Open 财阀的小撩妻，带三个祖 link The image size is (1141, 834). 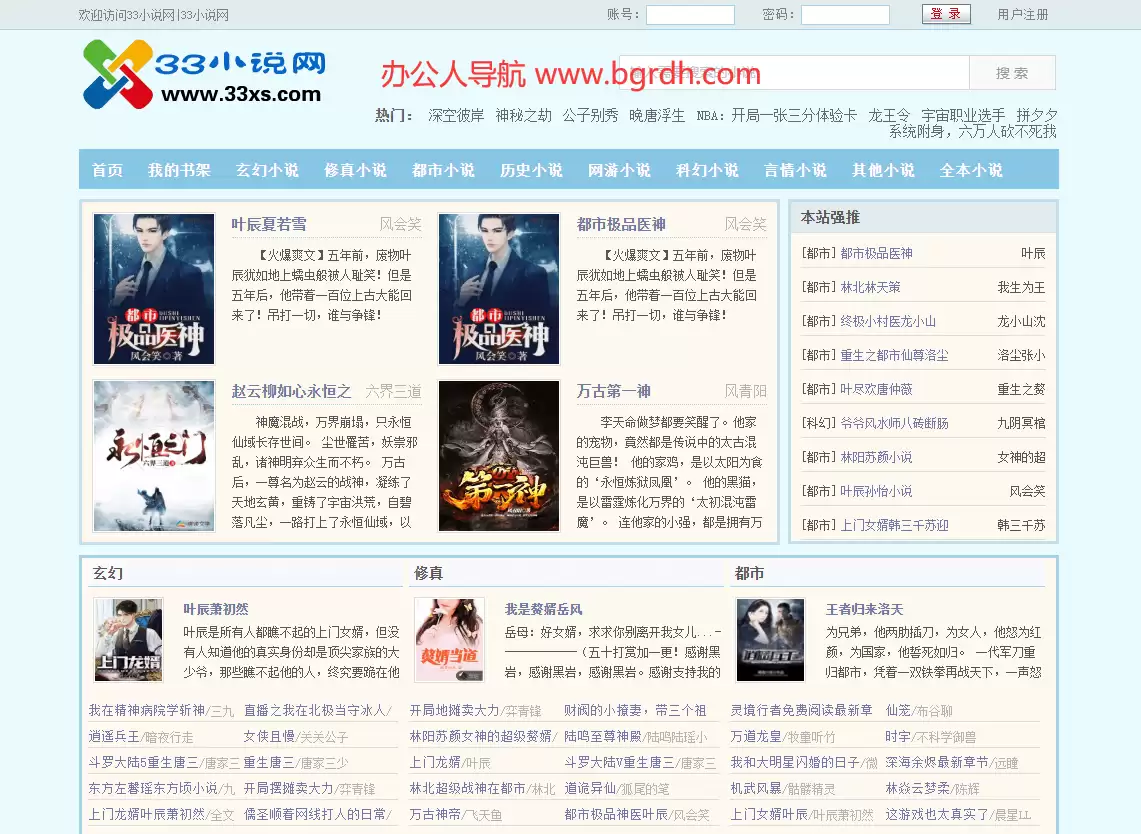point(635,710)
